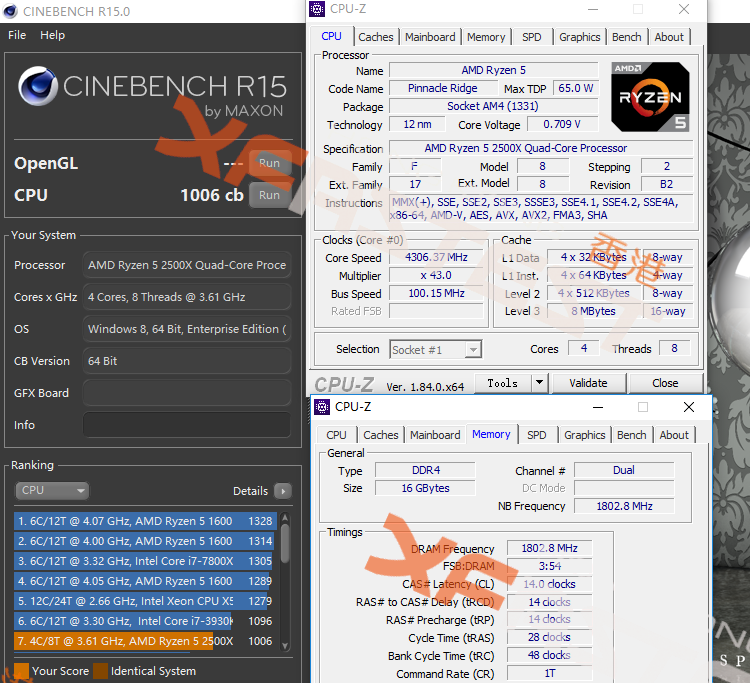
Task: Select ranking row 4 Ryzen 5 1600 1289
Action: tap(145, 581)
